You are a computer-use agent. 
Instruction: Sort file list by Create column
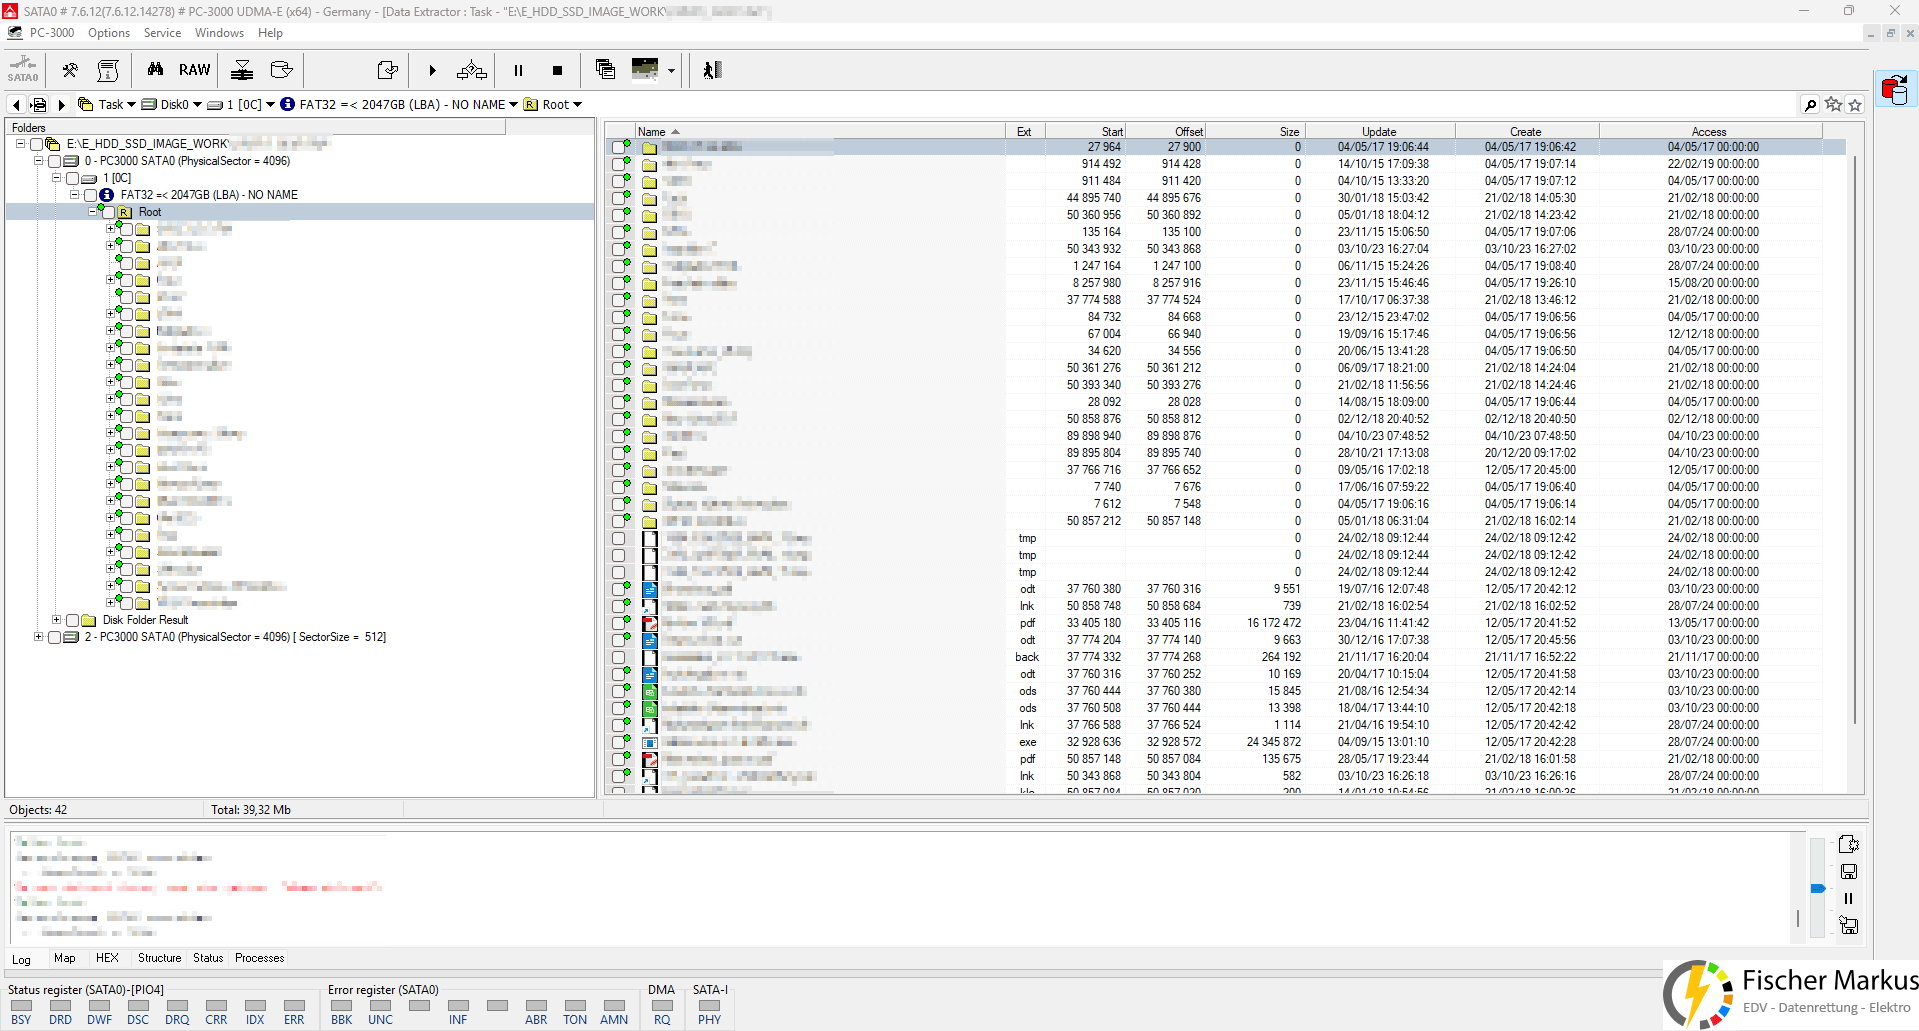[1526, 131]
